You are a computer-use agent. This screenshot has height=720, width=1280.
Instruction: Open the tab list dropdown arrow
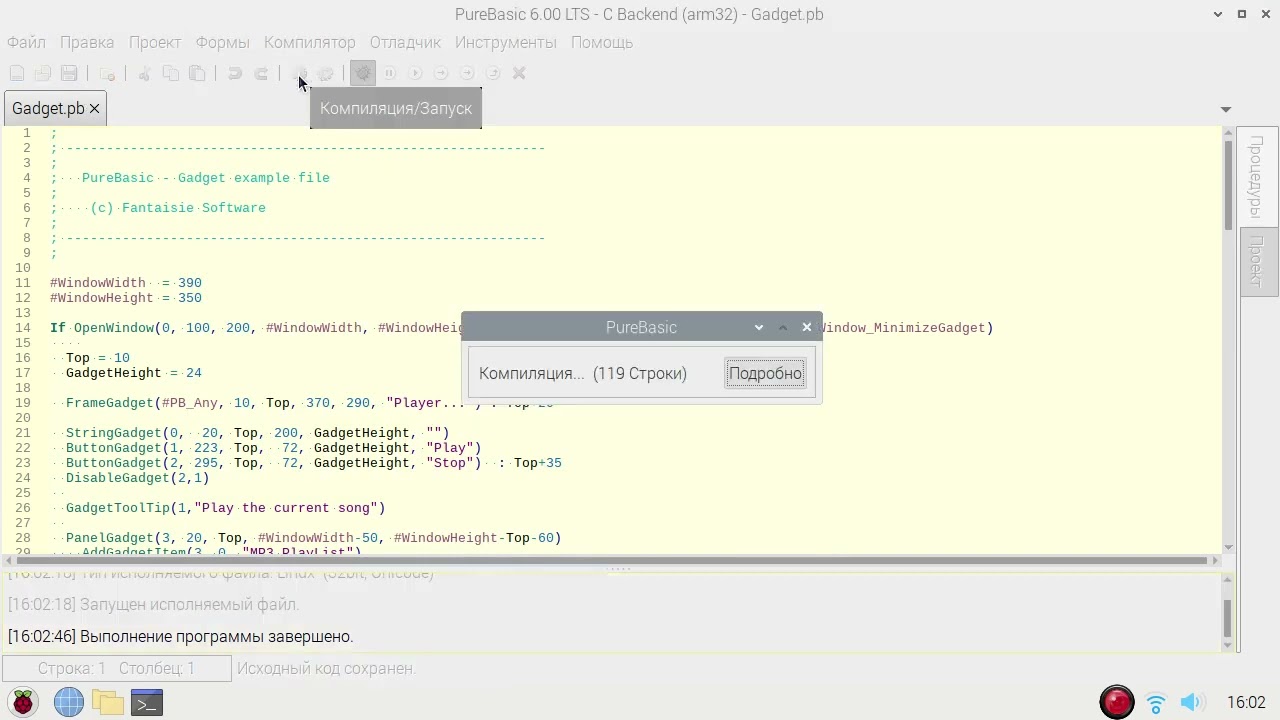(1226, 109)
